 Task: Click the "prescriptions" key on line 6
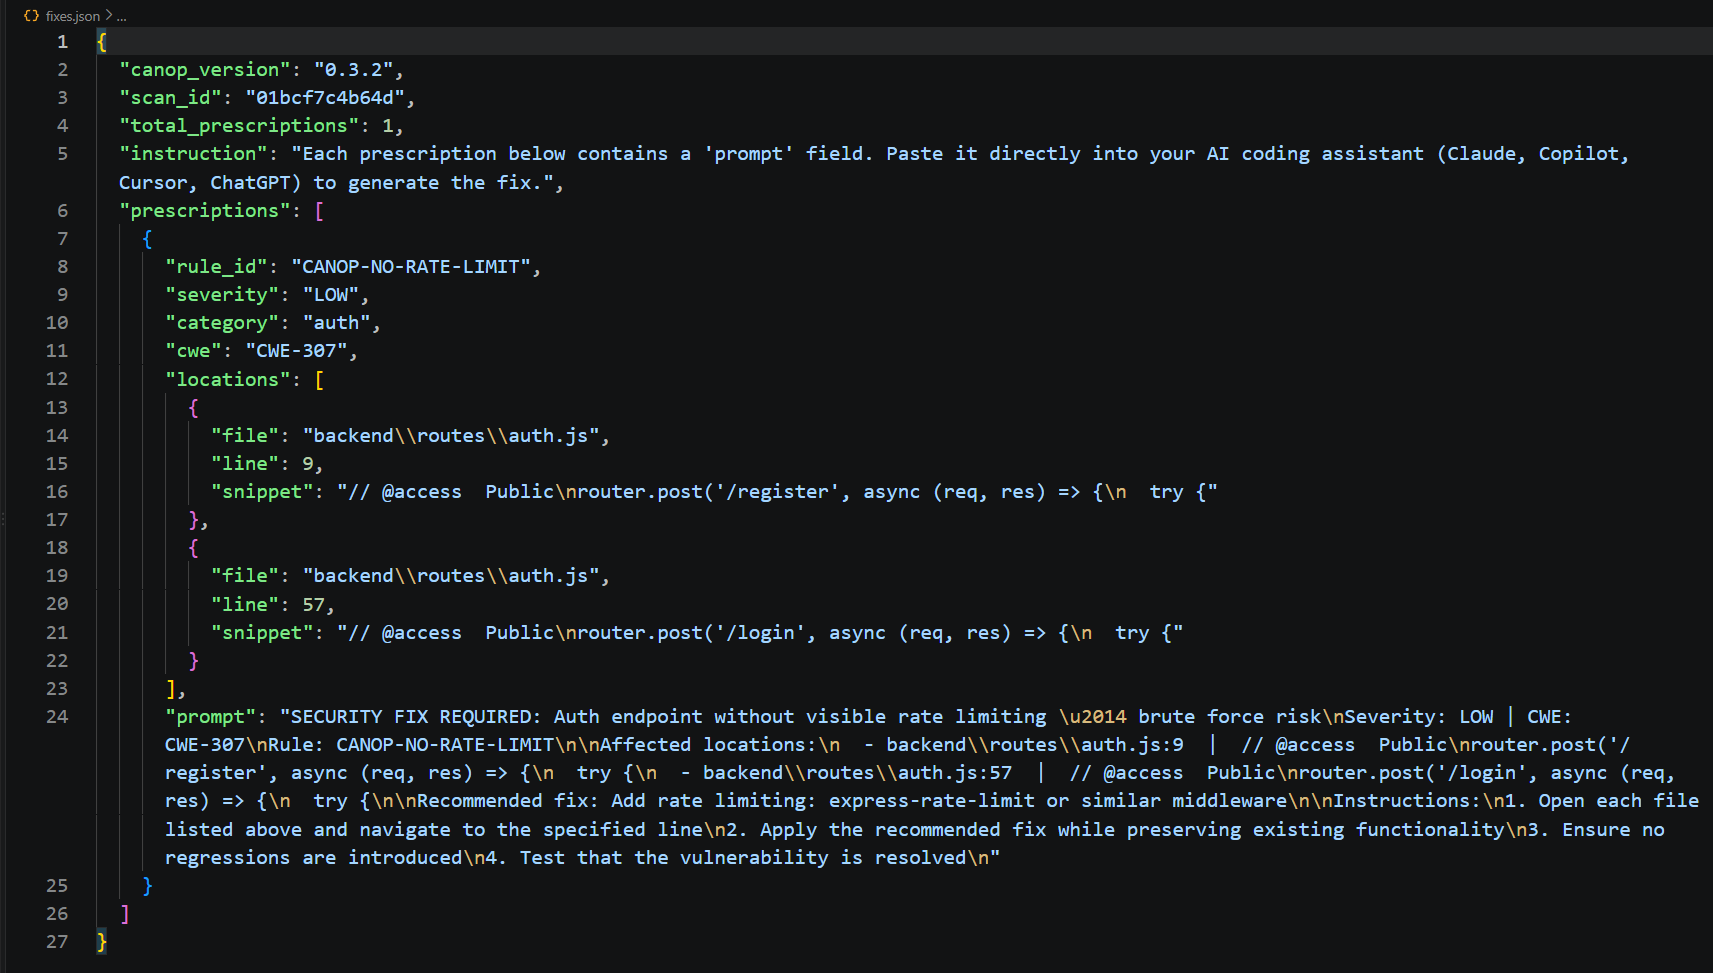point(205,211)
